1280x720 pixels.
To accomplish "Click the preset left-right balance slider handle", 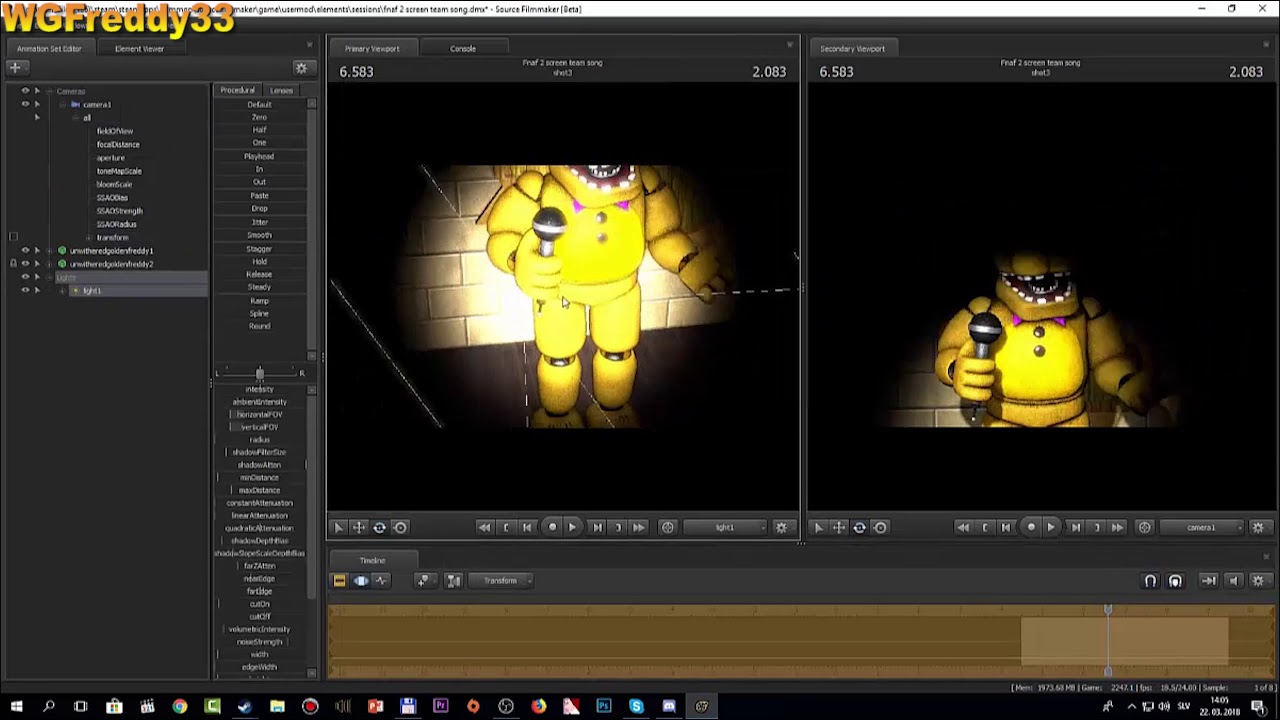I will (x=260, y=373).
